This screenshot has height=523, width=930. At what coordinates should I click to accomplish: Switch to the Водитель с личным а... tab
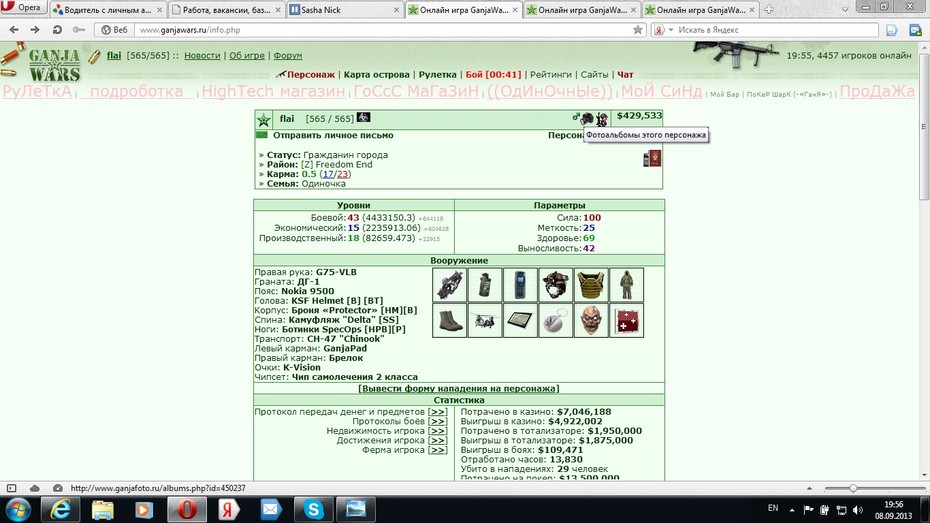[x=107, y=10]
